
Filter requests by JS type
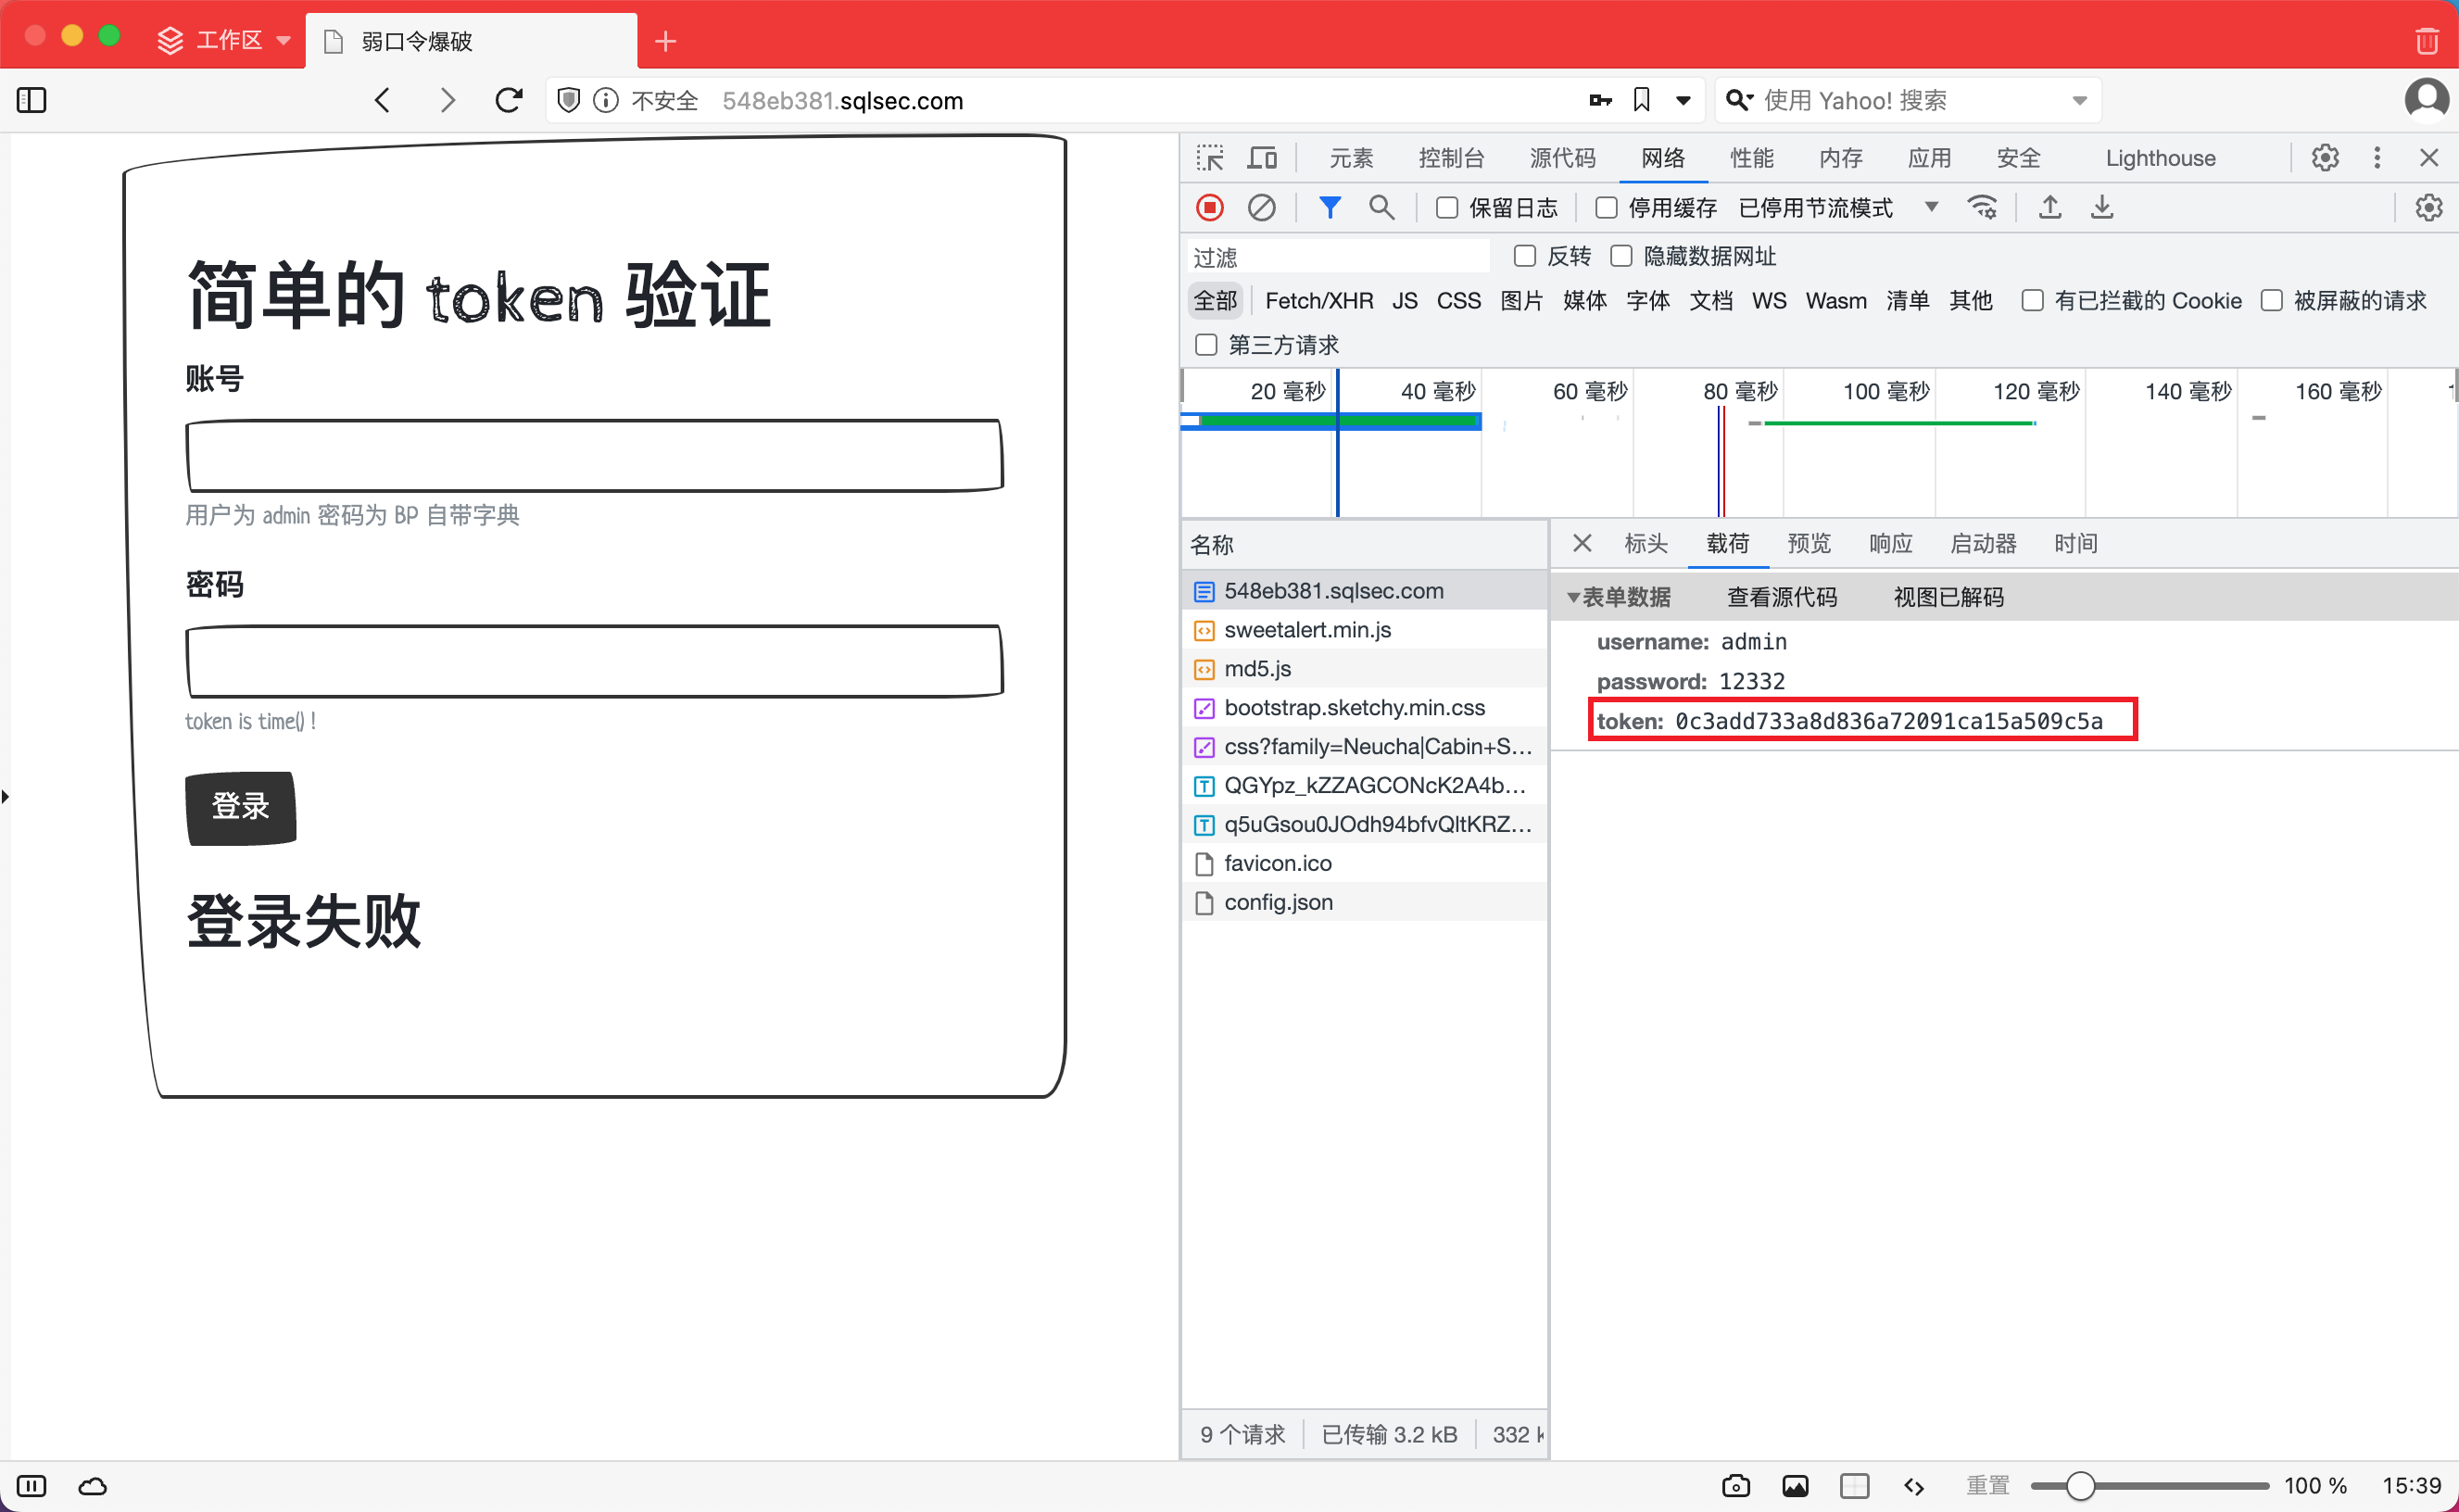[1405, 300]
